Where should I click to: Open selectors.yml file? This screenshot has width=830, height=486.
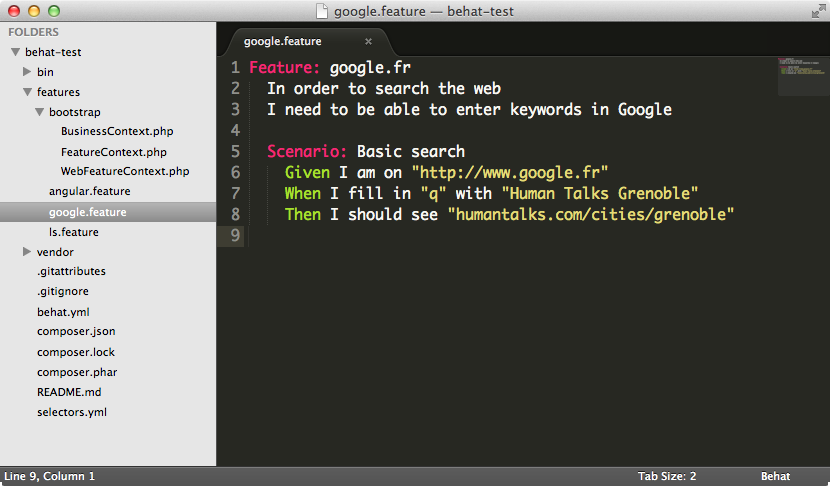click(x=72, y=412)
